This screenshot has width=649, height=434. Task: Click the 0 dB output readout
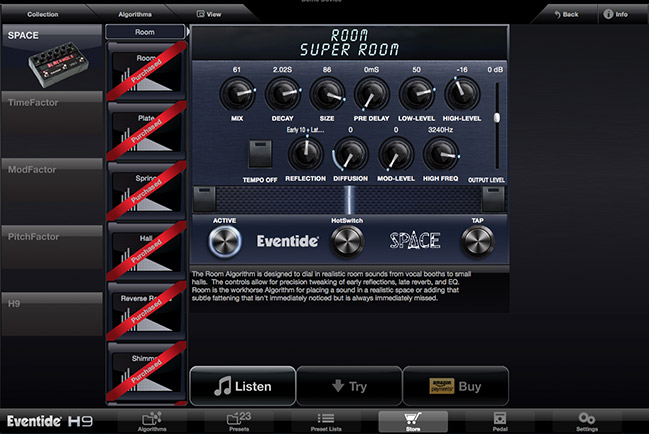click(x=495, y=70)
